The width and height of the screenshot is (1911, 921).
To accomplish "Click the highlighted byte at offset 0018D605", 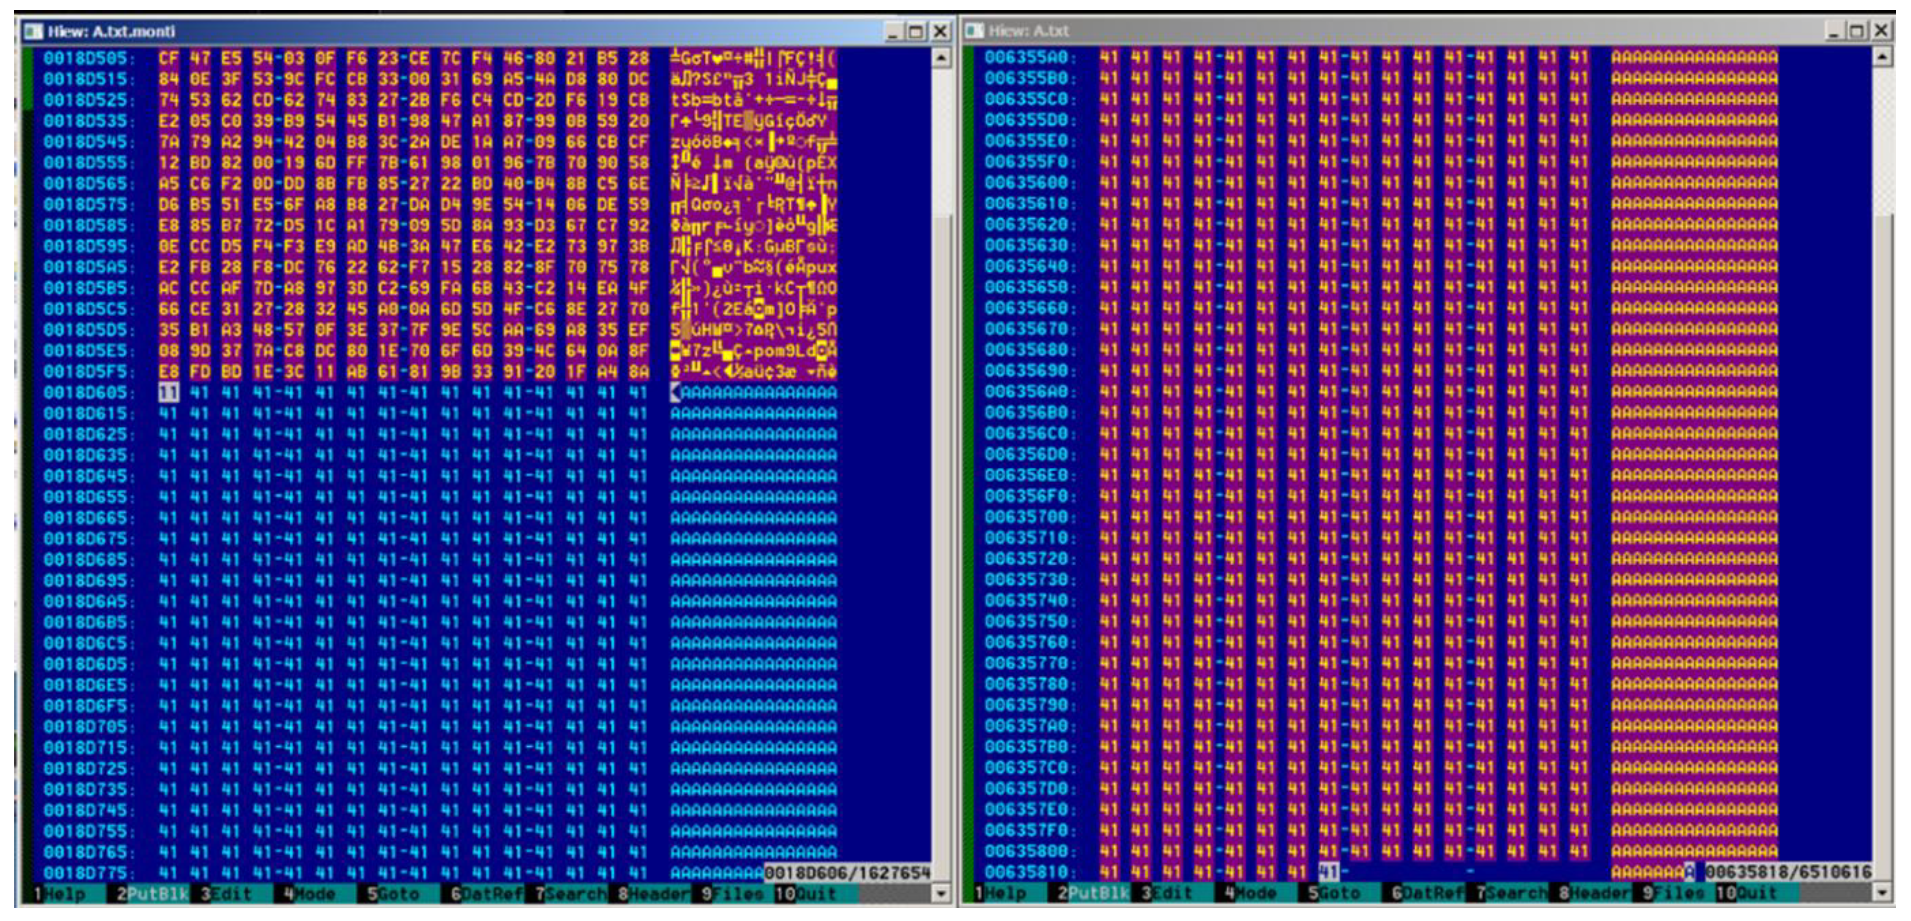I will 168,393.
